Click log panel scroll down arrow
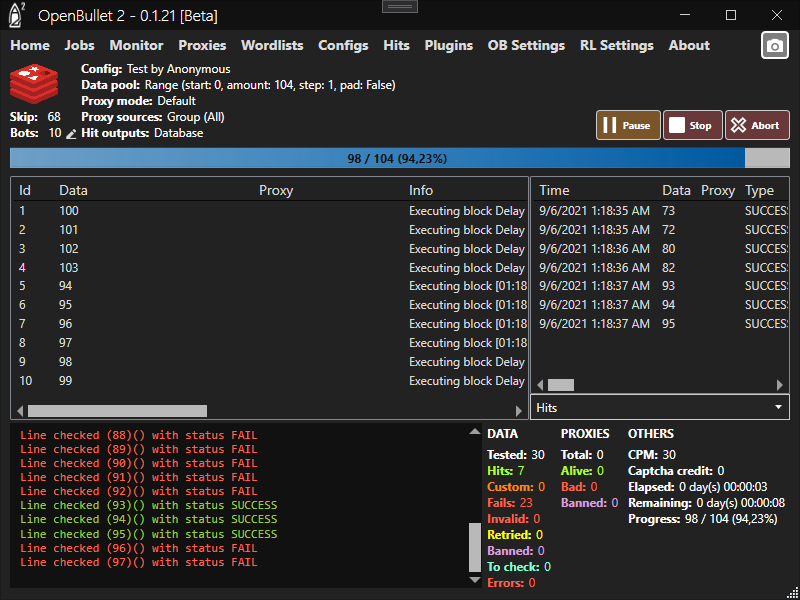Screen dimensions: 800x600 [x=474, y=580]
